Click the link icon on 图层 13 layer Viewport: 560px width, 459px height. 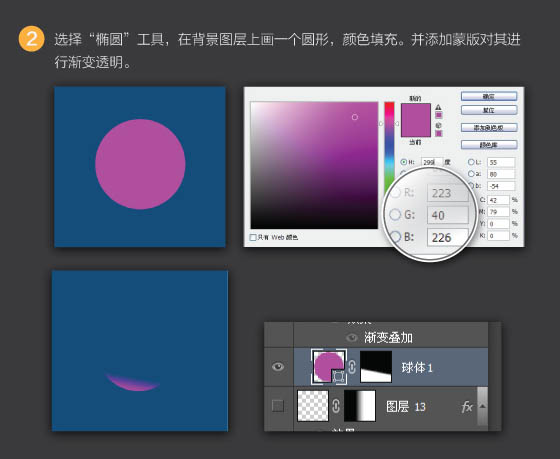(x=336, y=406)
